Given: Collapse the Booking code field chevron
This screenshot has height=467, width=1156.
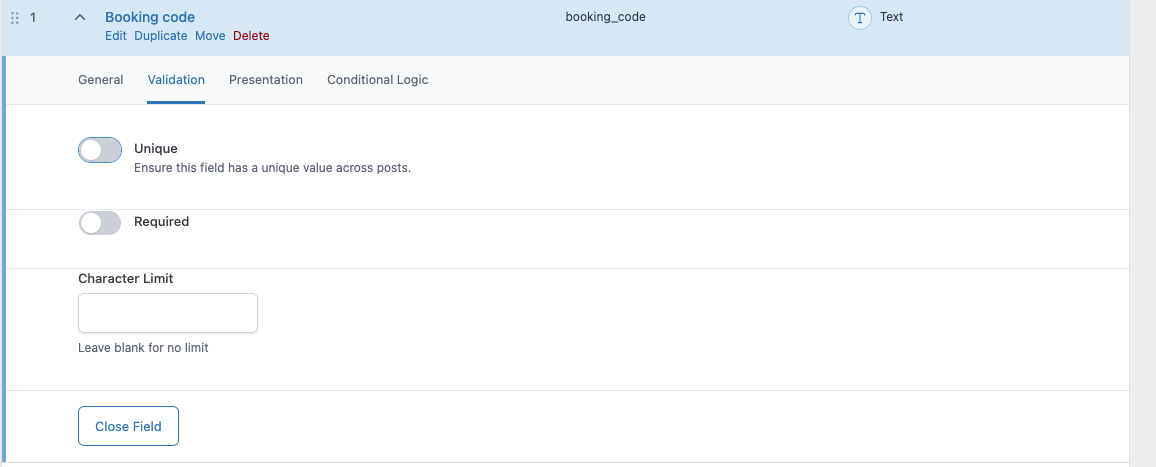Looking at the screenshot, I should coord(80,17).
